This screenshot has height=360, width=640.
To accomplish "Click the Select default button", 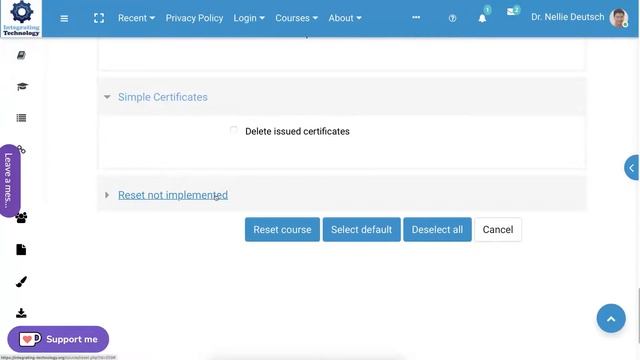I will click(x=362, y=229).
